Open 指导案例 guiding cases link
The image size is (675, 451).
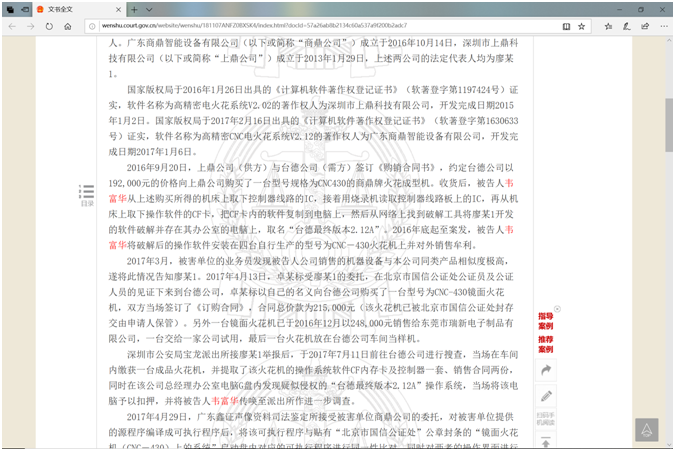point(545,321)
